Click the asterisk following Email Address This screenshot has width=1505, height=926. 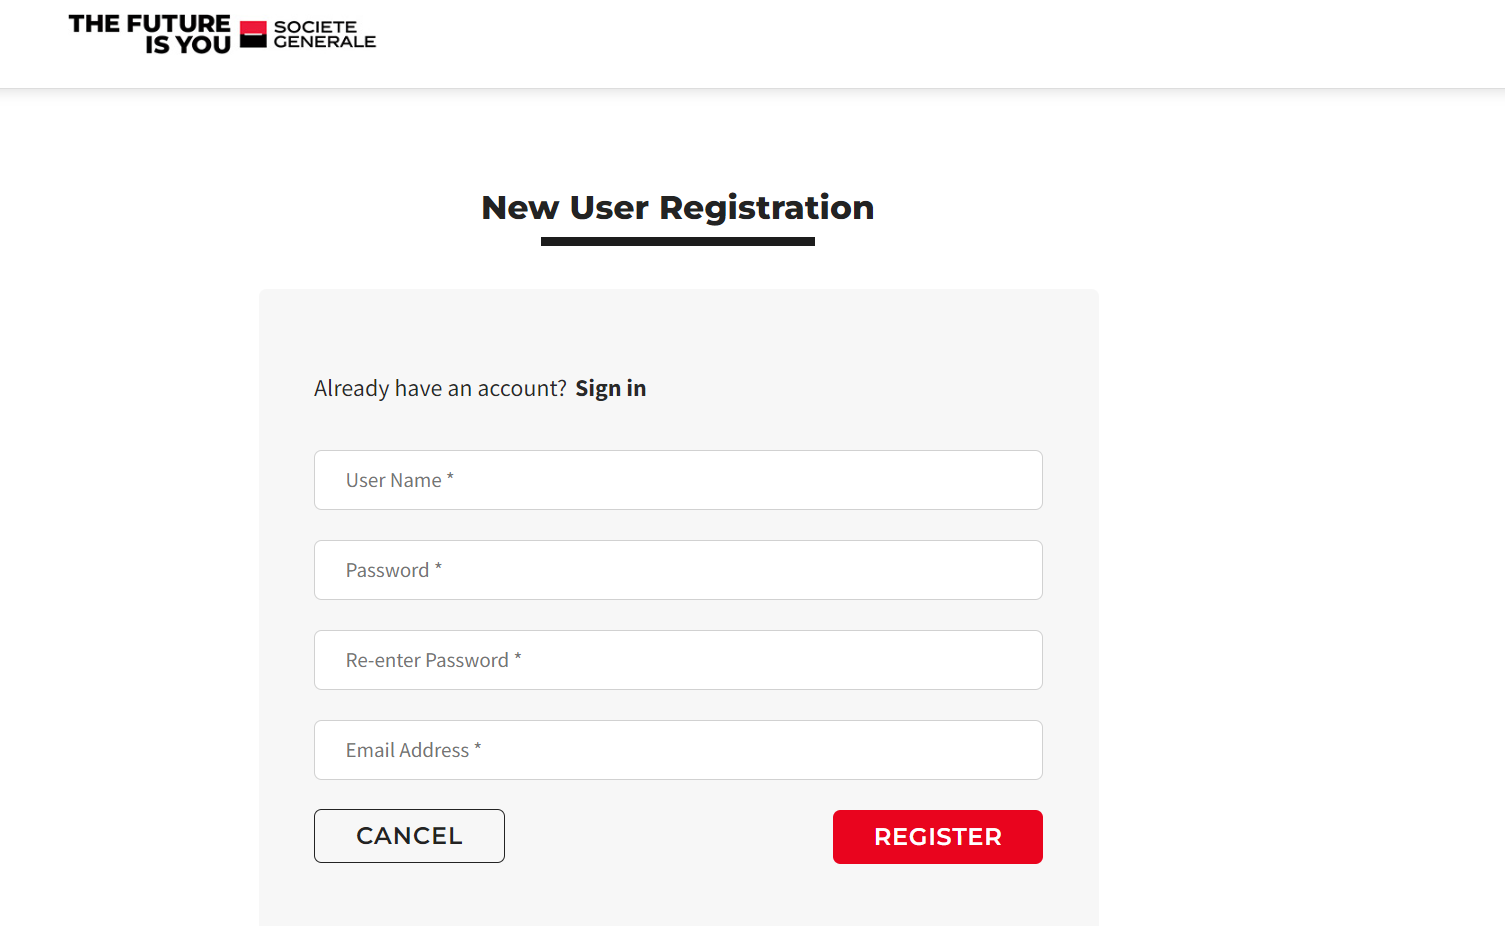point(478,748)
